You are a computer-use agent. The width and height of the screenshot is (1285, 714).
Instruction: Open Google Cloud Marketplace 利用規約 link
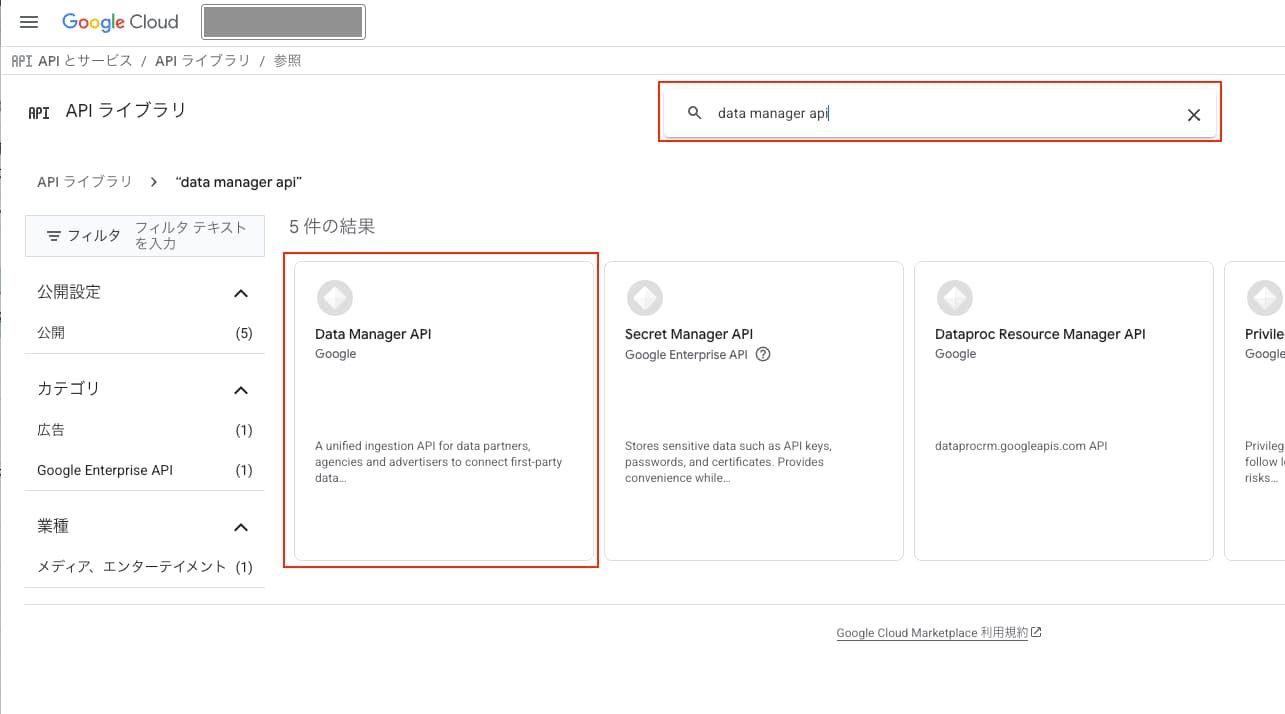click(932, 633)
